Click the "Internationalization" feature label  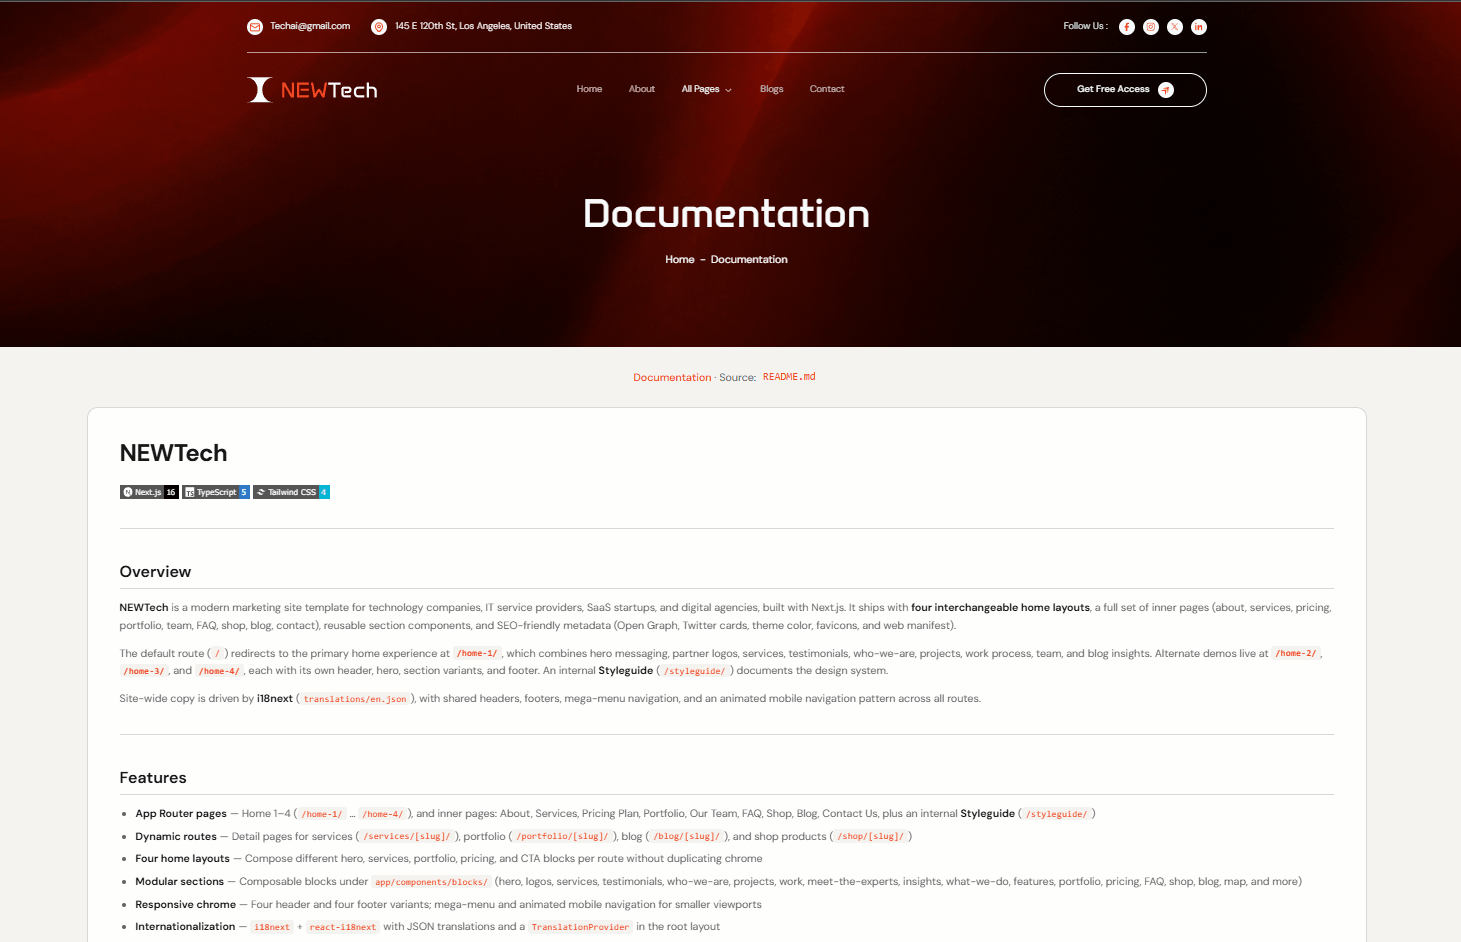[185, 927]
